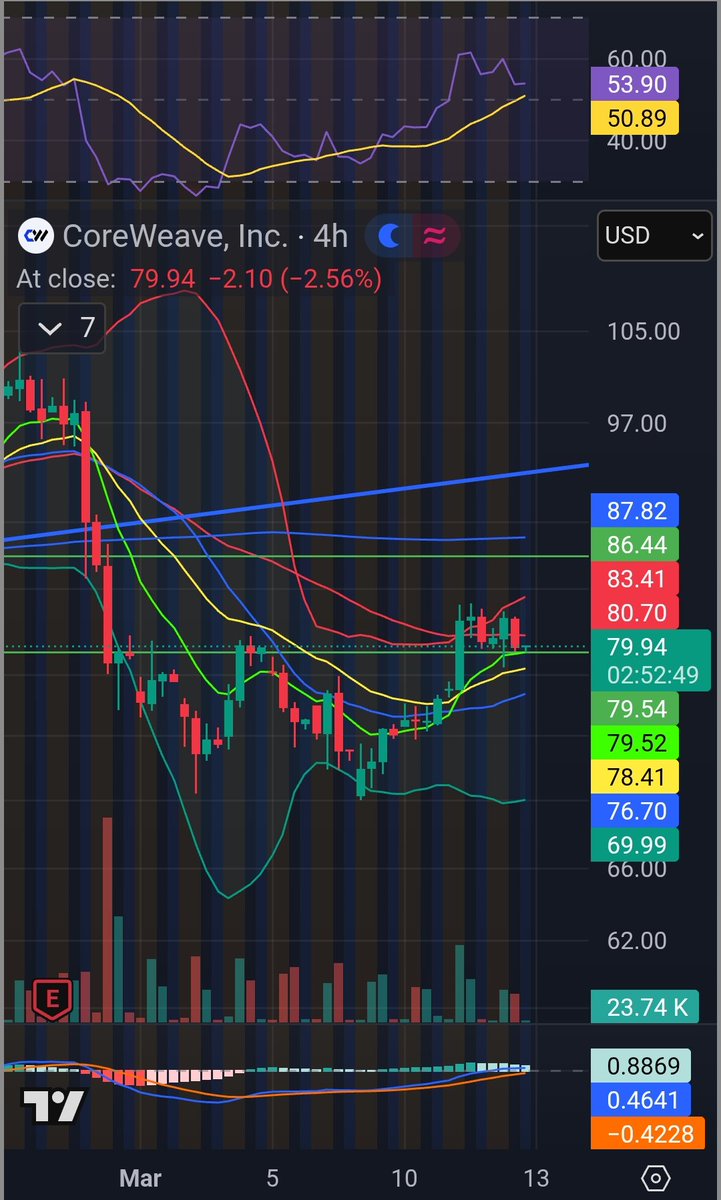Select the 86.44 green price label
The width and height of the screenshot is (721, 1200).
636,545
